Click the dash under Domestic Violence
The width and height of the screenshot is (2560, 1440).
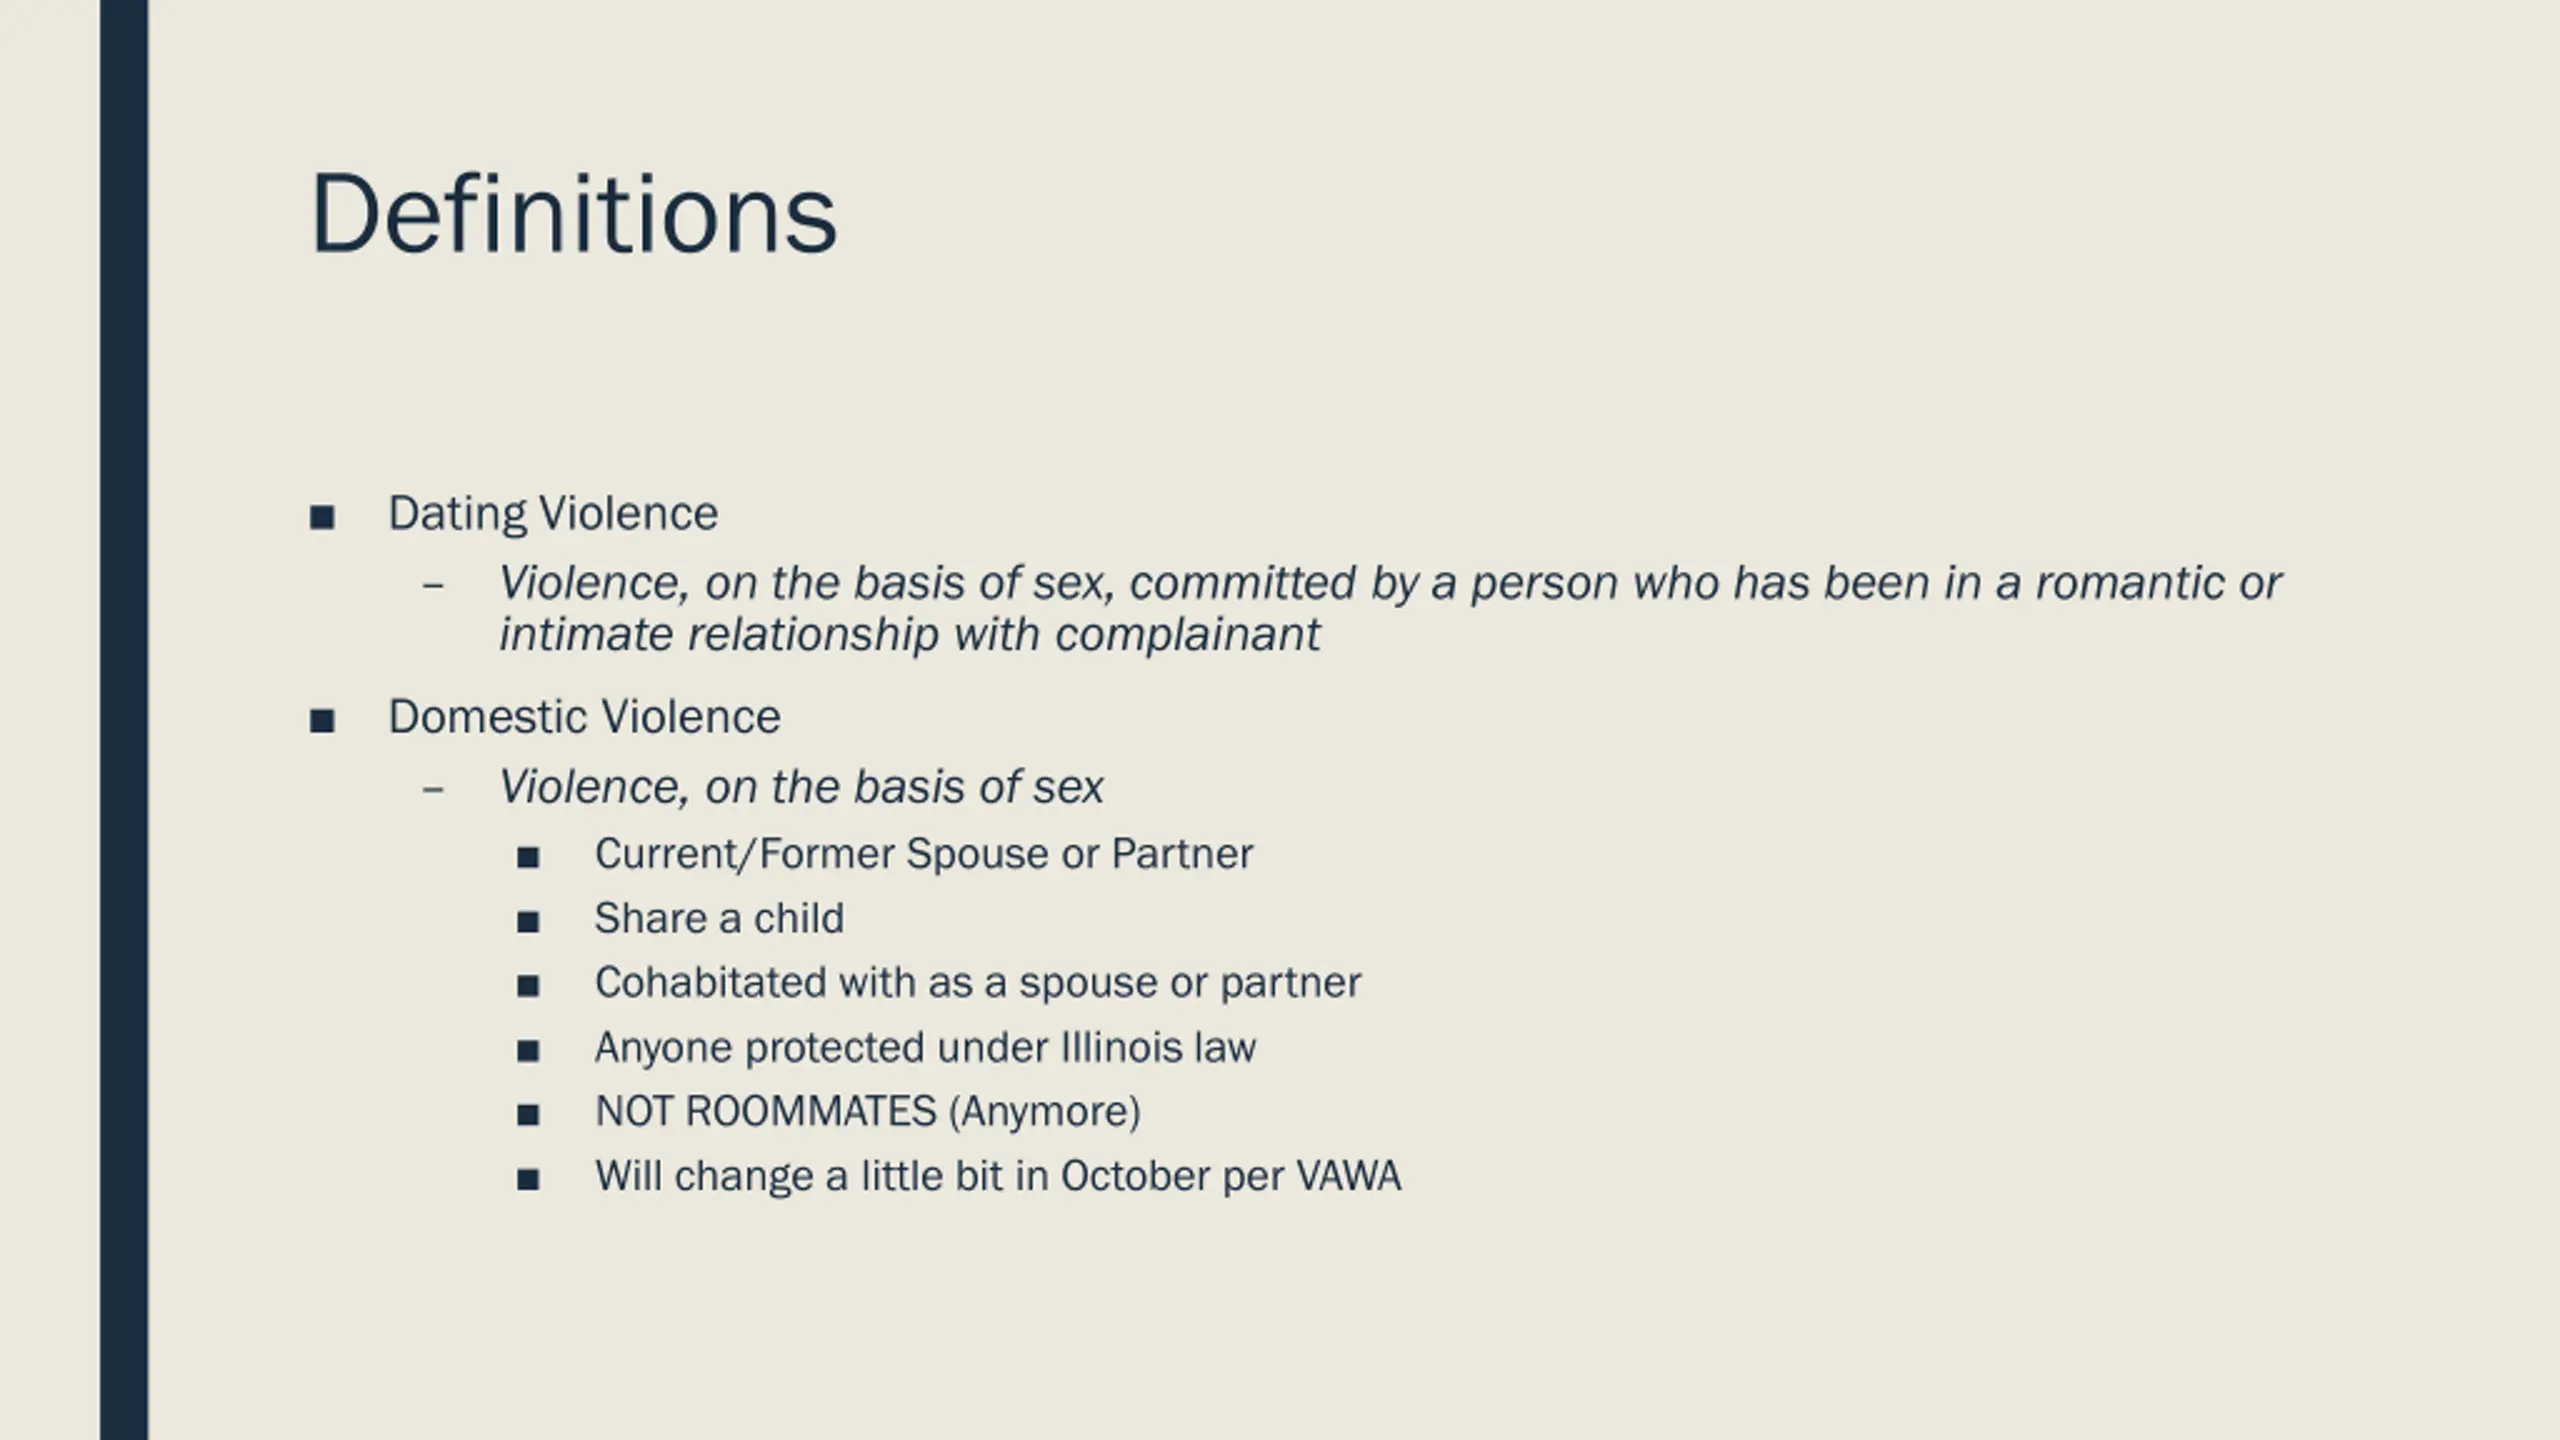433,790
